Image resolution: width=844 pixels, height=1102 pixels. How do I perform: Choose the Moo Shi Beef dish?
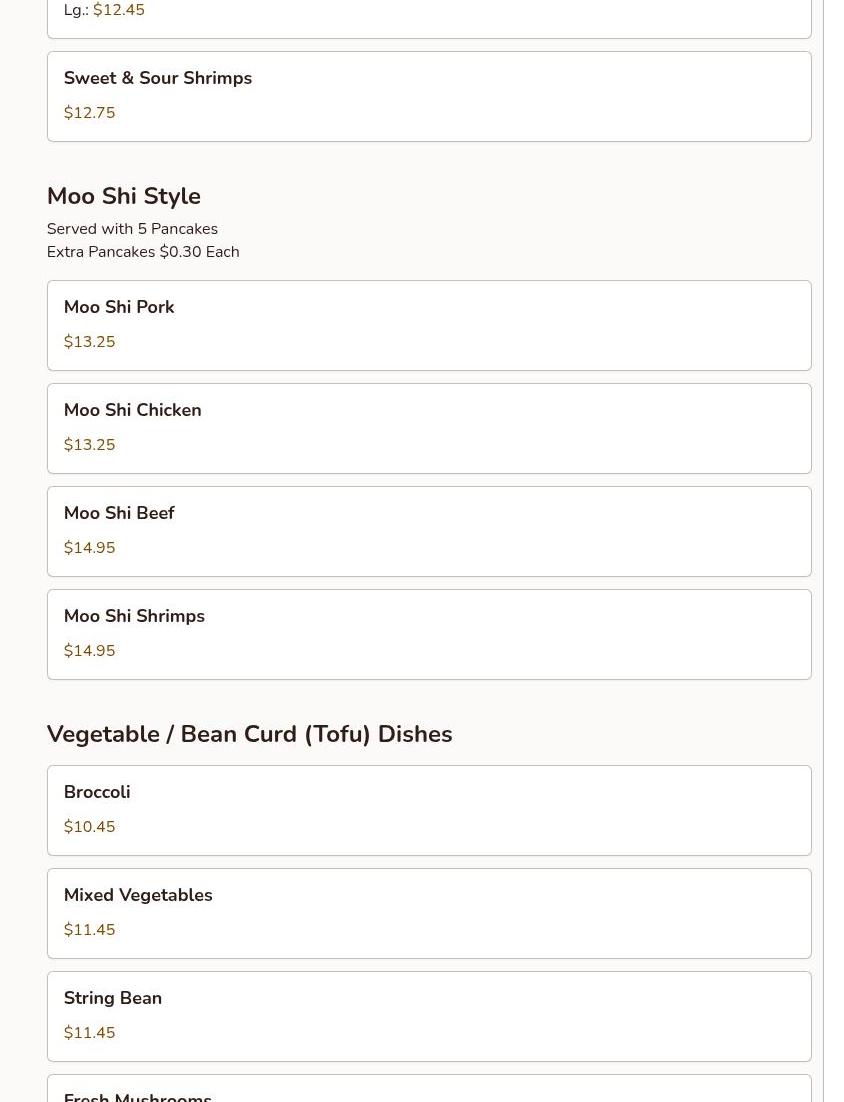click(428, 531)
